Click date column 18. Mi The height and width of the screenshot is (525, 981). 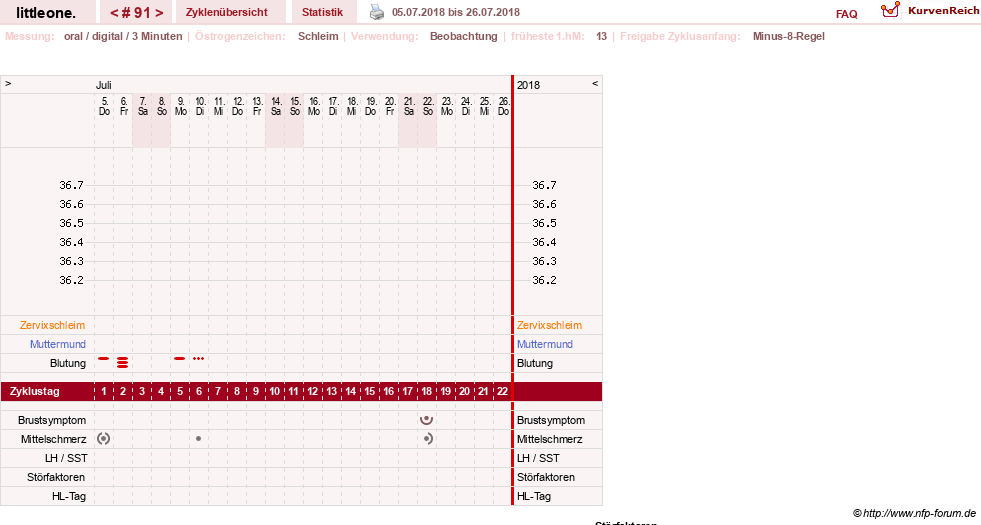[352, 106]
